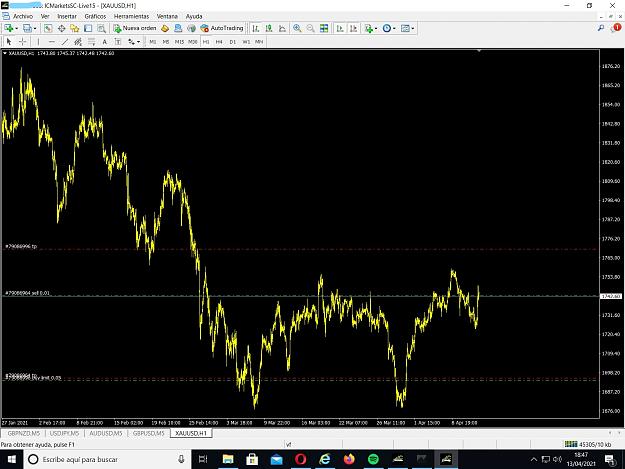Switch to the USDJPY,M5 chart tab

pos(64,433)
